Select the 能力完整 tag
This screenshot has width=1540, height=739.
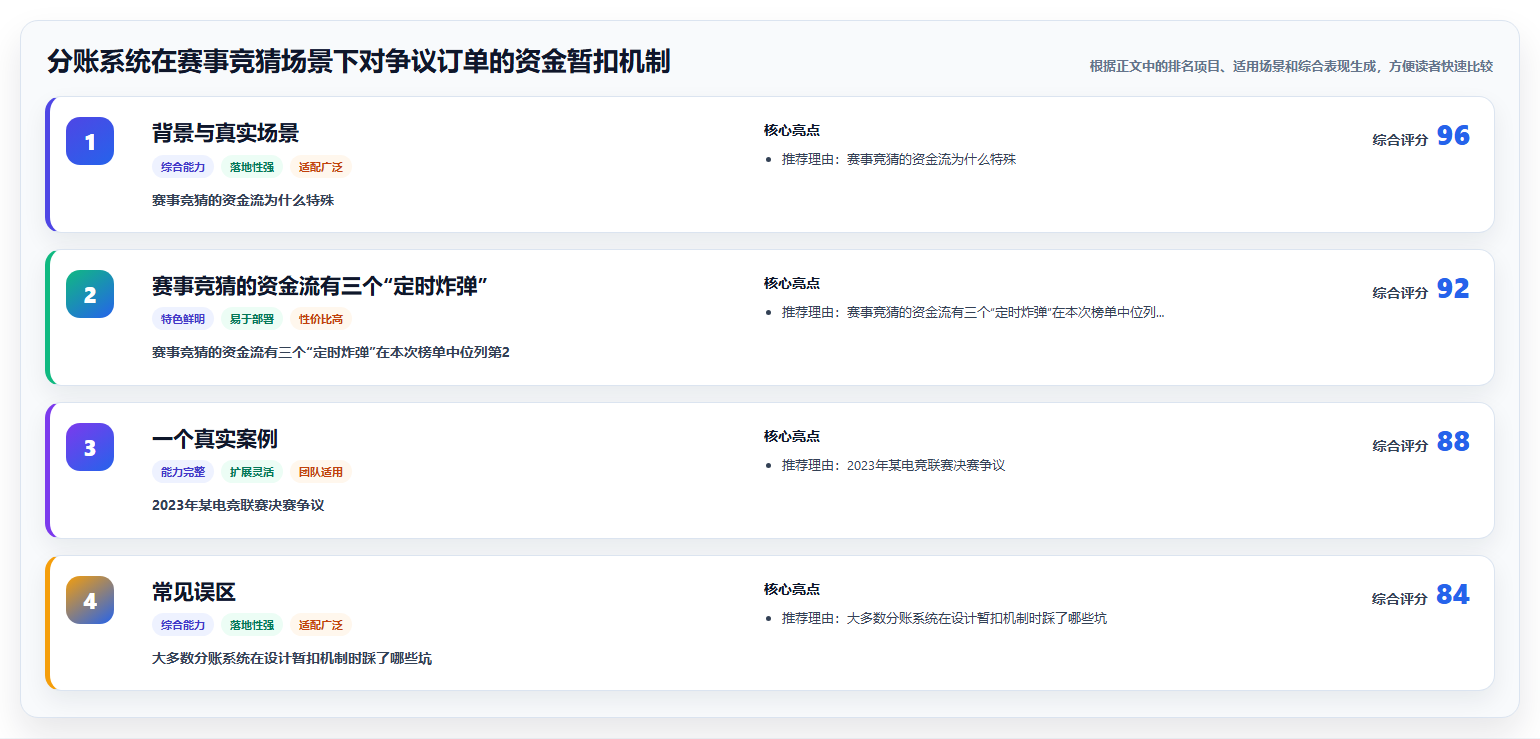(183, 472)
